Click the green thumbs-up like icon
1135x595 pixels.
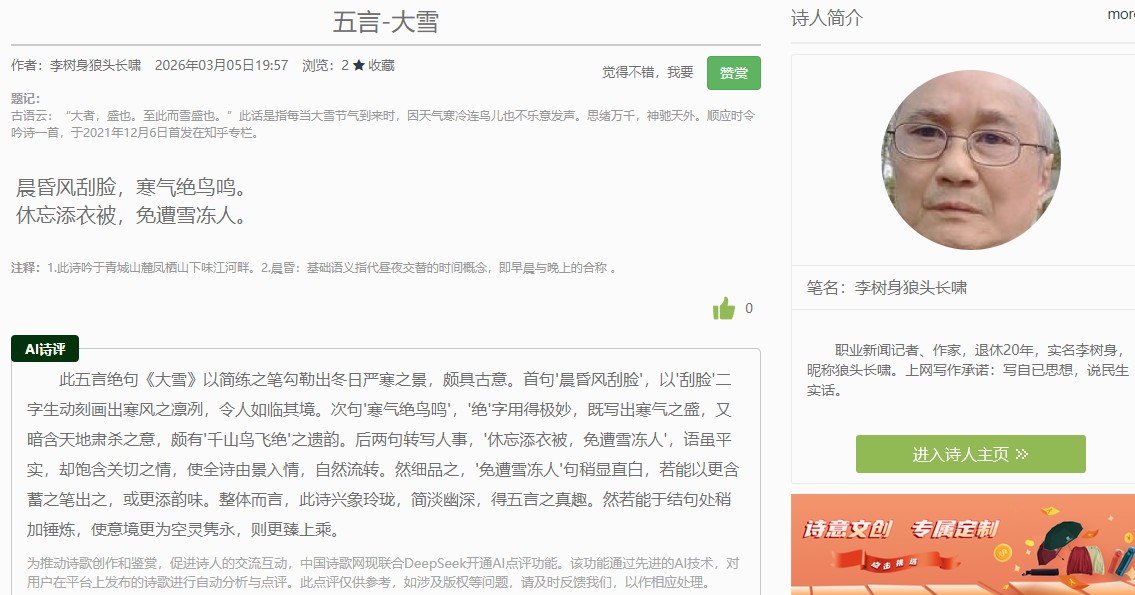[724, 309]
